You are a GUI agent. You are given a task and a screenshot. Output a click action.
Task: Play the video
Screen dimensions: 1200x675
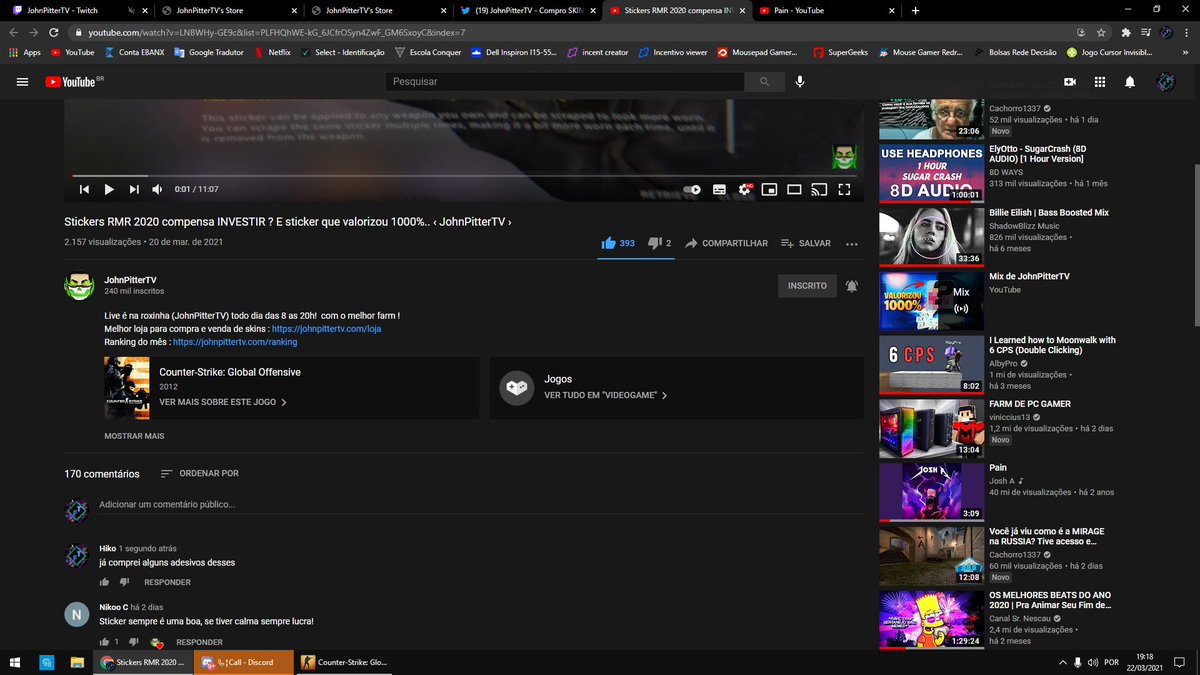[x=109, y=189]
